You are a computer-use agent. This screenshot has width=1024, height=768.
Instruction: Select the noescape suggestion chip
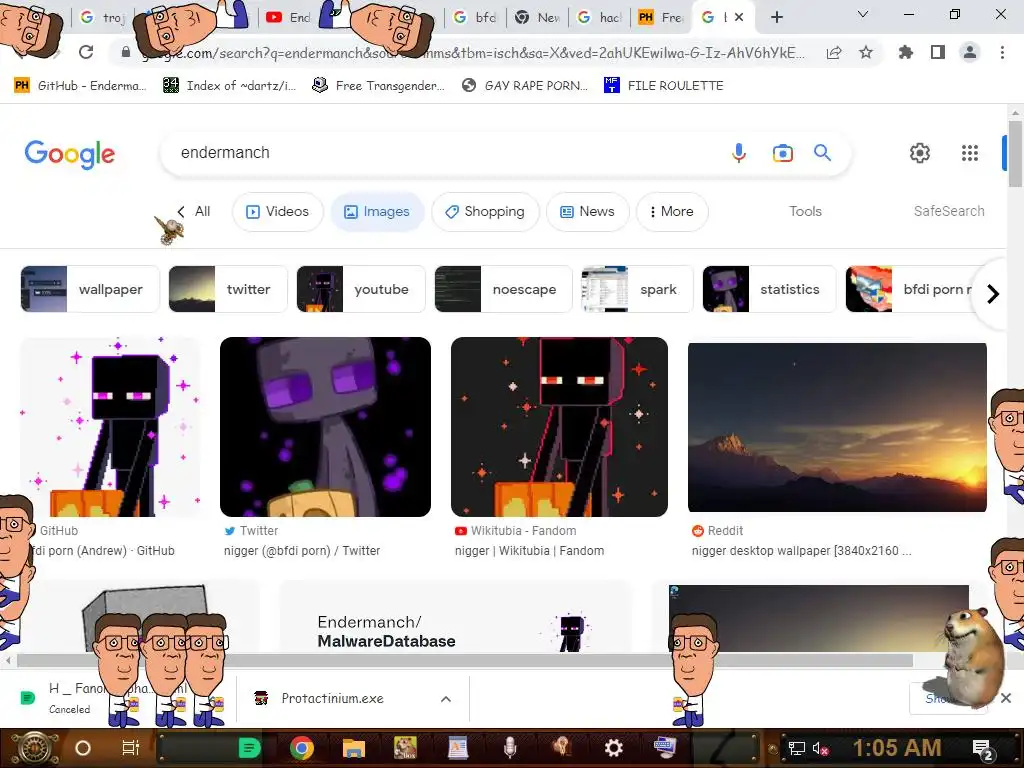504,289
